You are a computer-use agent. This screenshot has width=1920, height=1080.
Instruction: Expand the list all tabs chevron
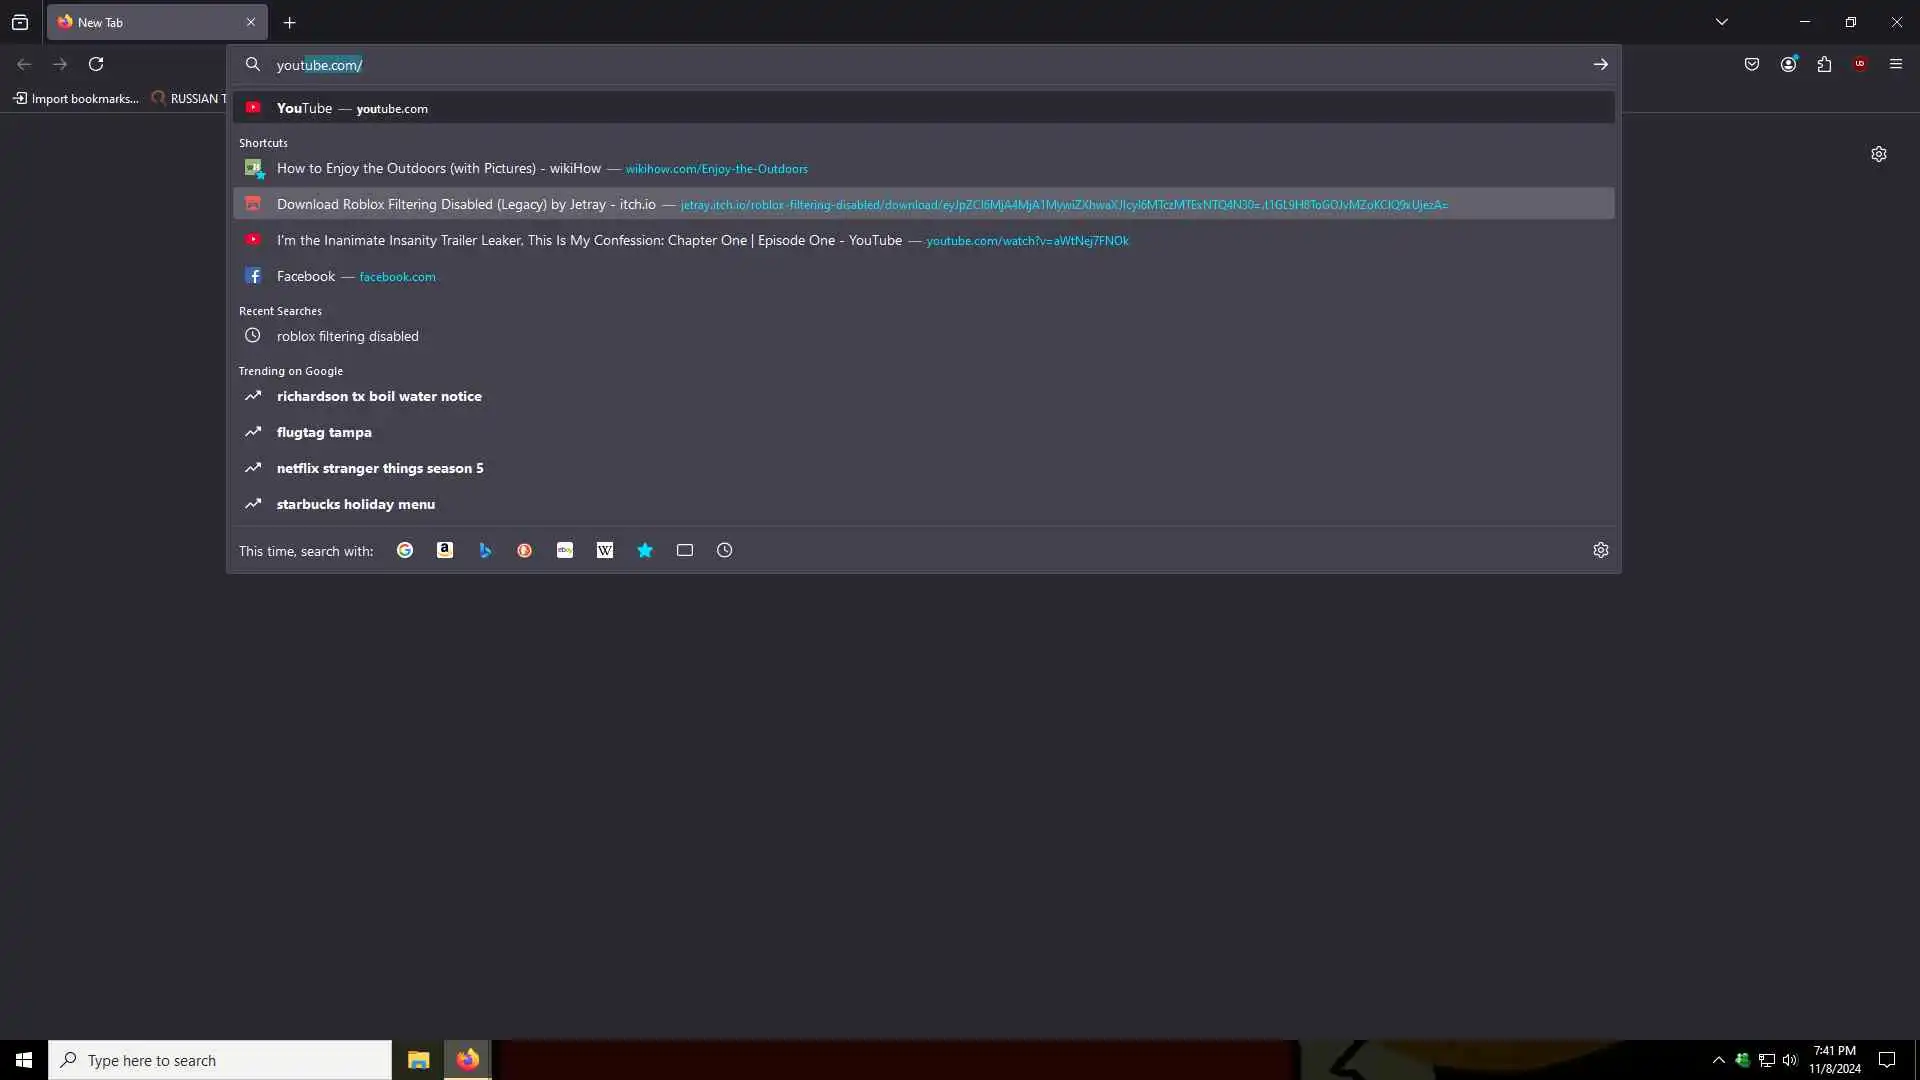1721,22
